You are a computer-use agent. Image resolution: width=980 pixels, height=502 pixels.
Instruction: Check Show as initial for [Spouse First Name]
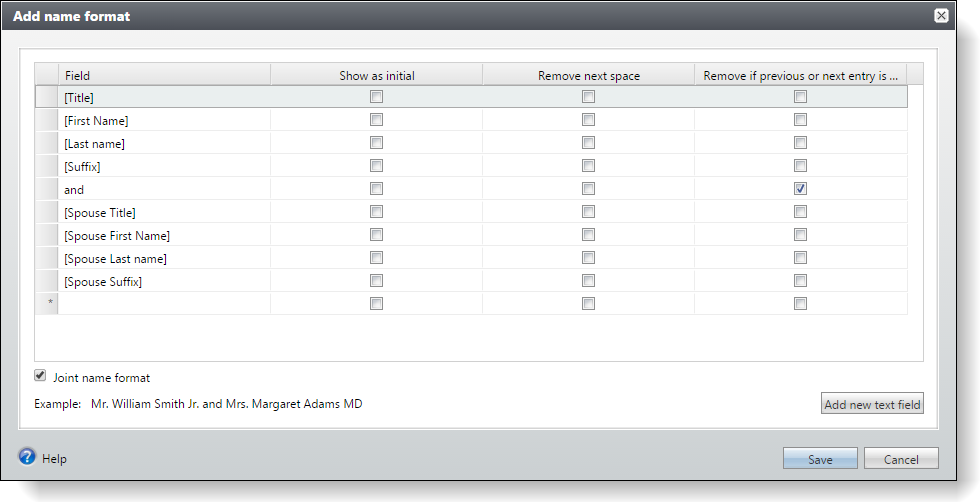click(x=376, y=235)
